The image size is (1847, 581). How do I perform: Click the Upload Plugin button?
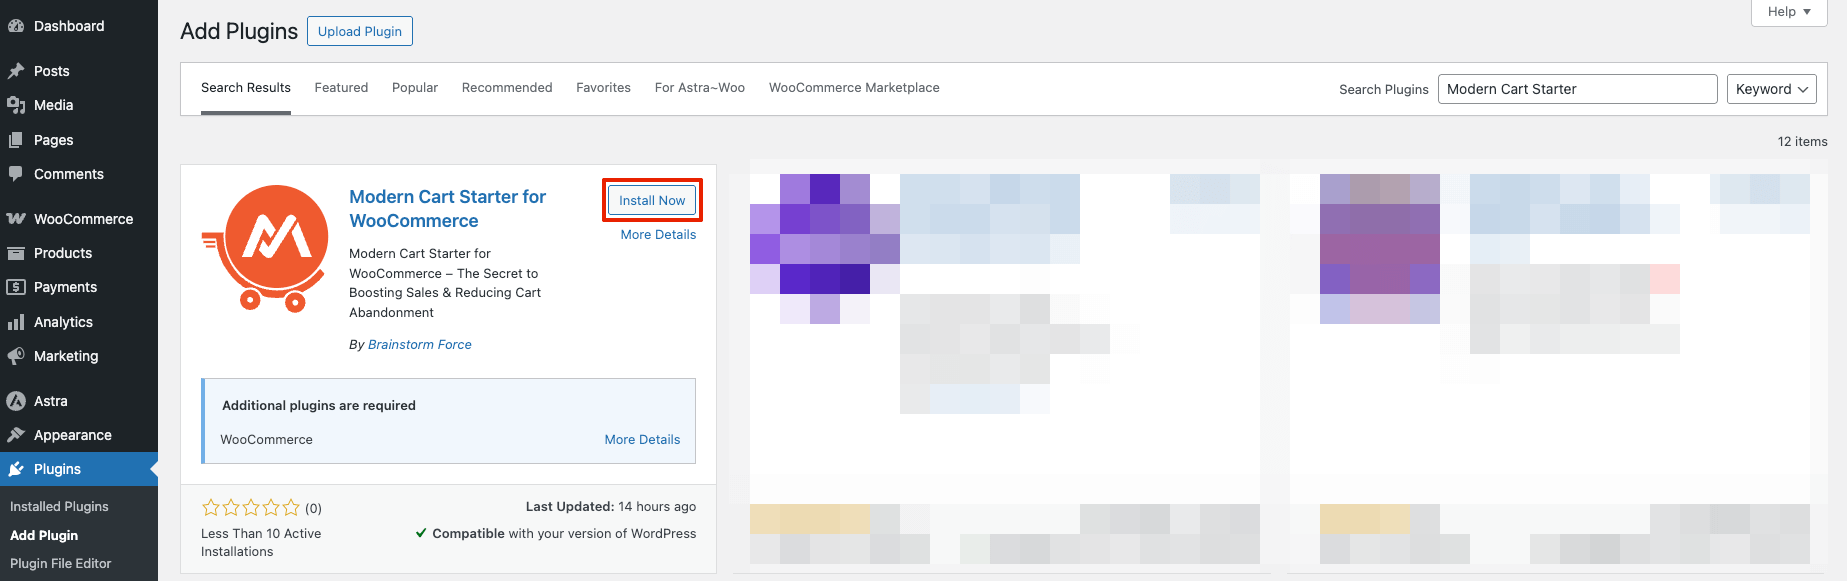click(x=360, y=31)
